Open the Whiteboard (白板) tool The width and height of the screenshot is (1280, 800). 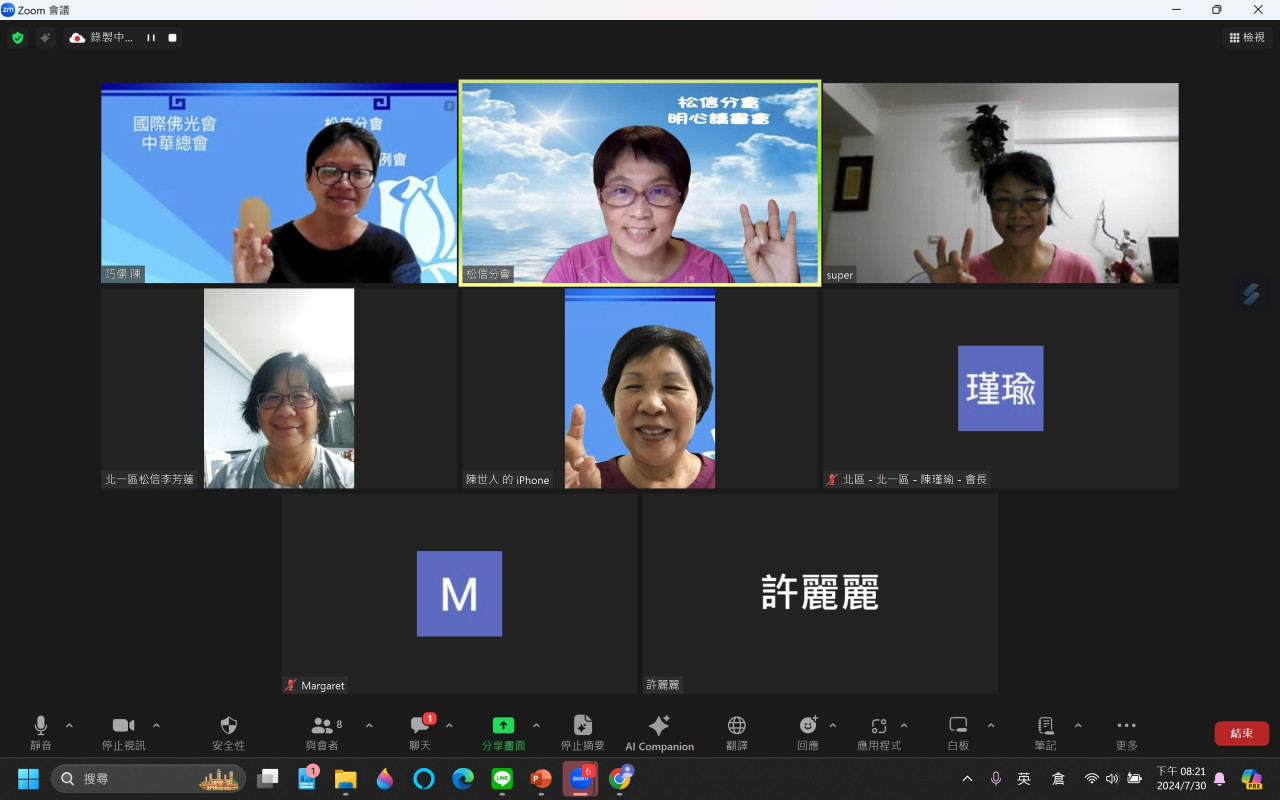958,733
